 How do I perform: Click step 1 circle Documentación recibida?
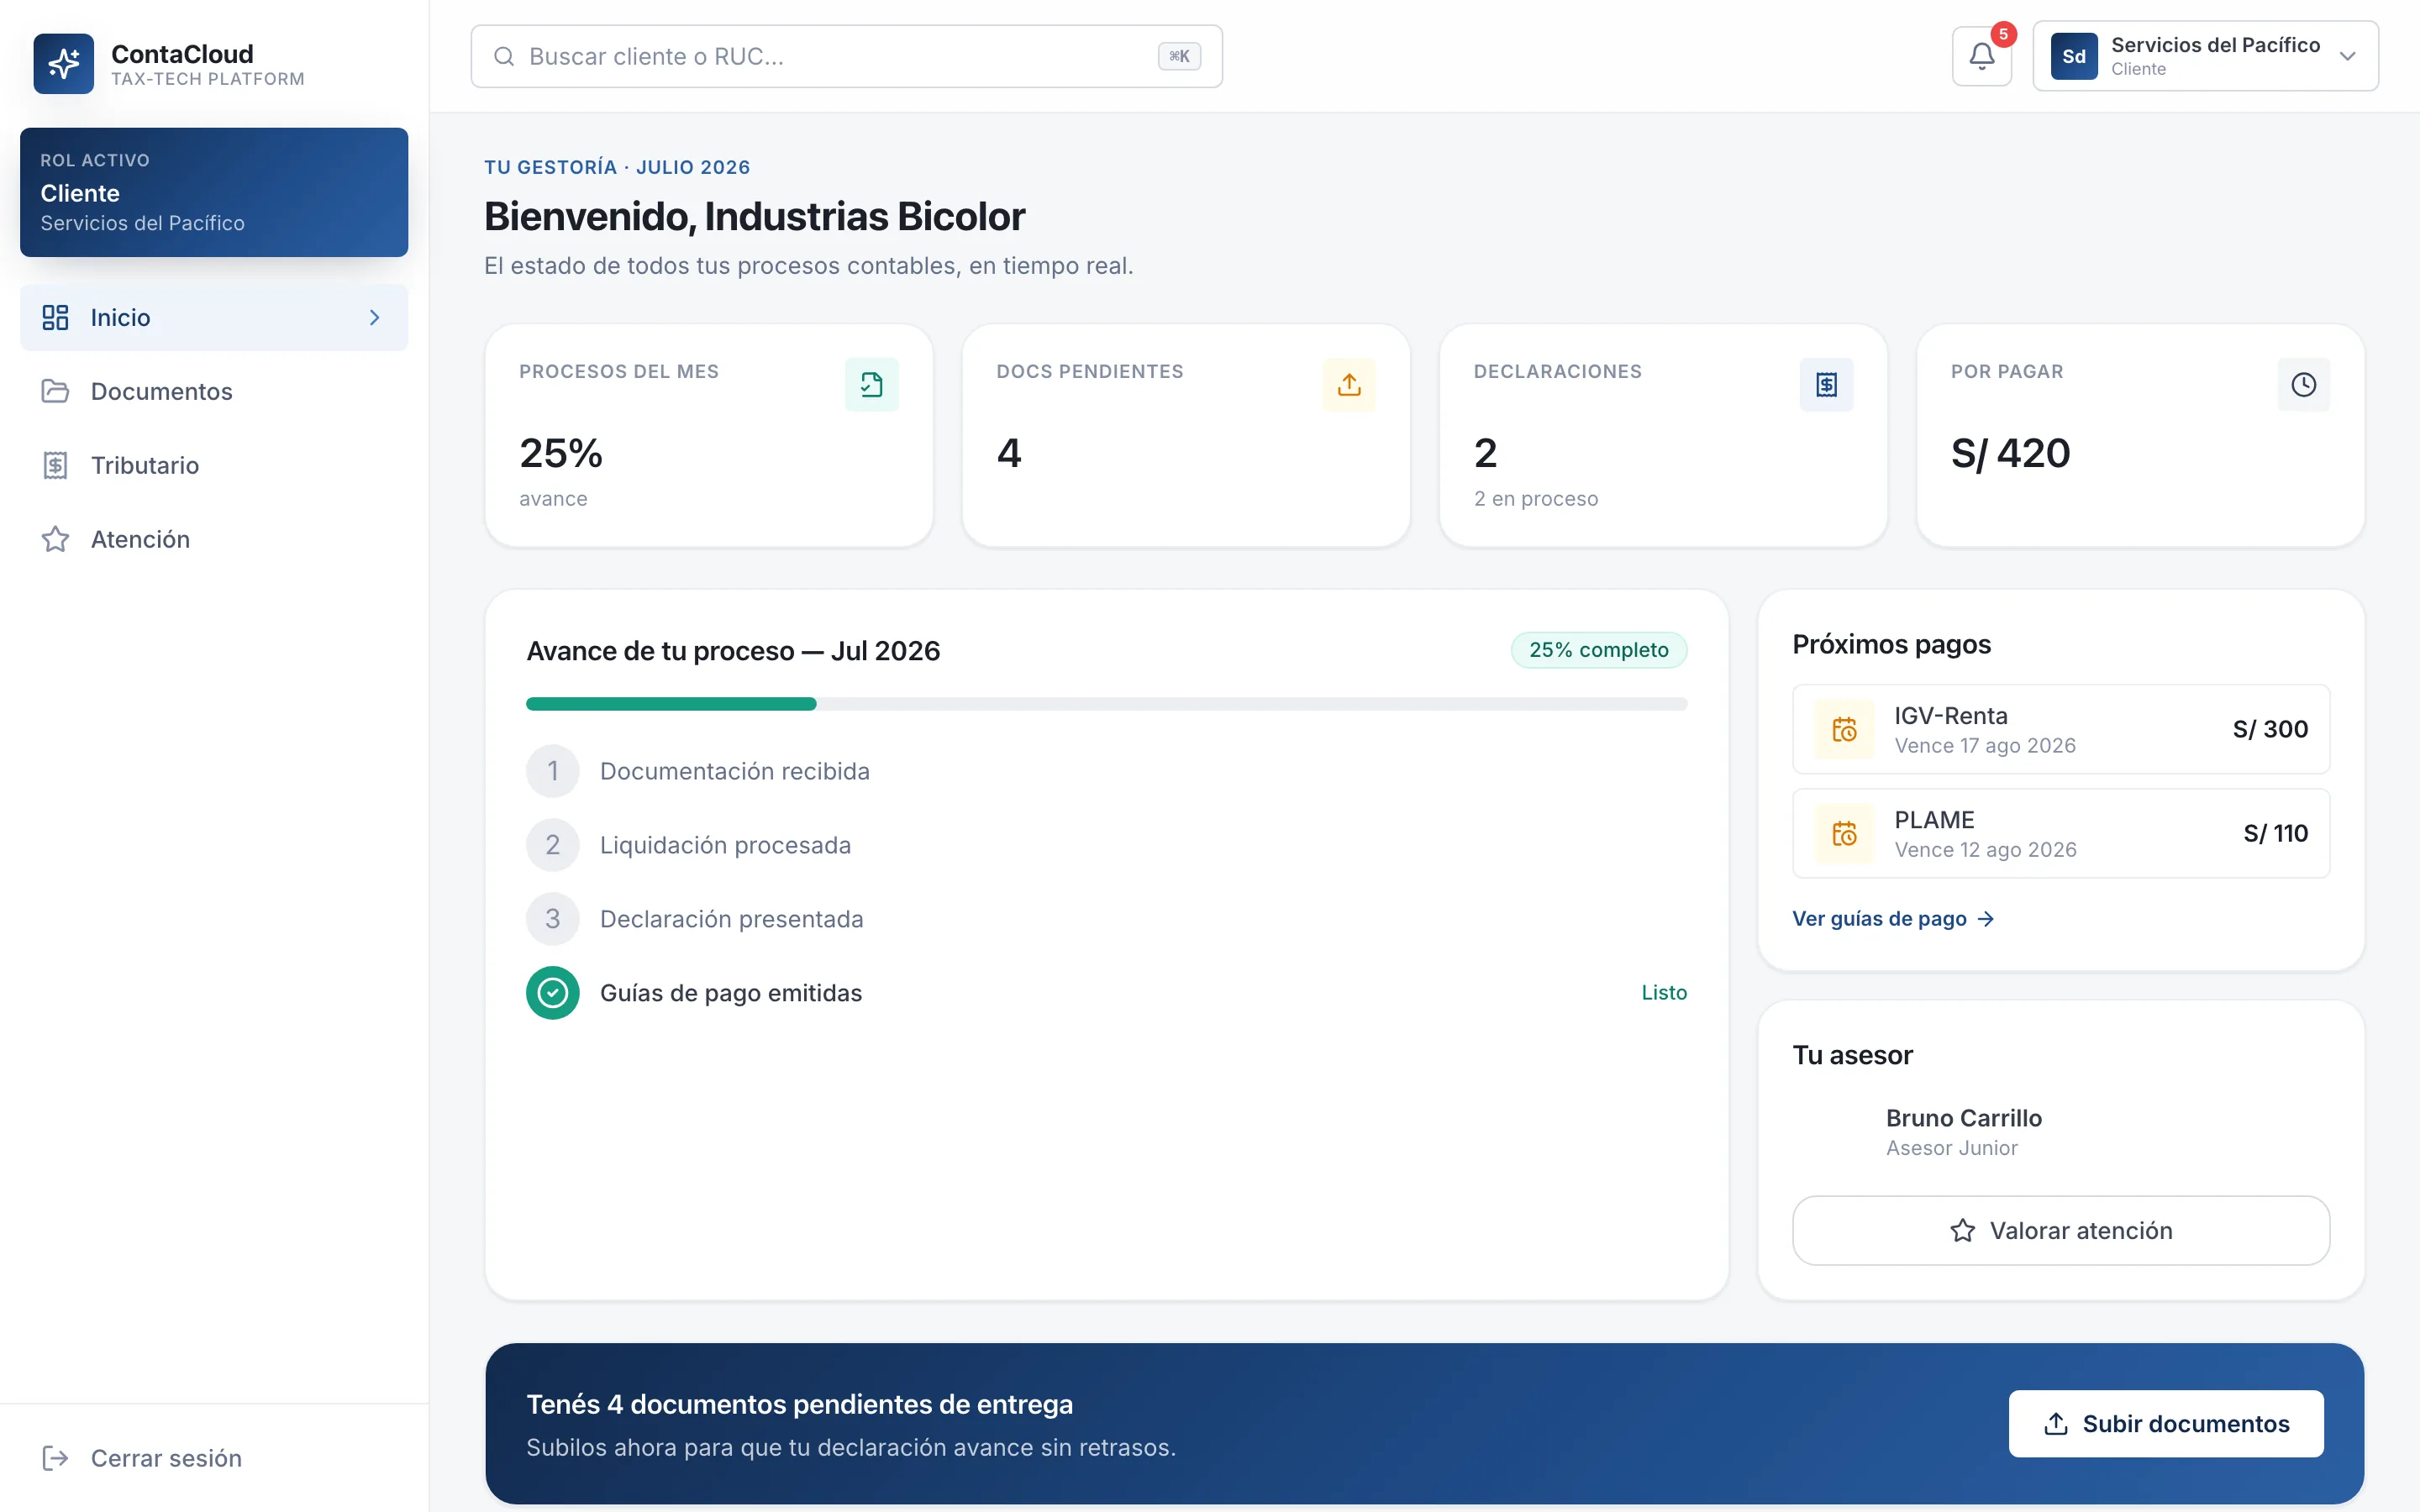click(553, 771)
